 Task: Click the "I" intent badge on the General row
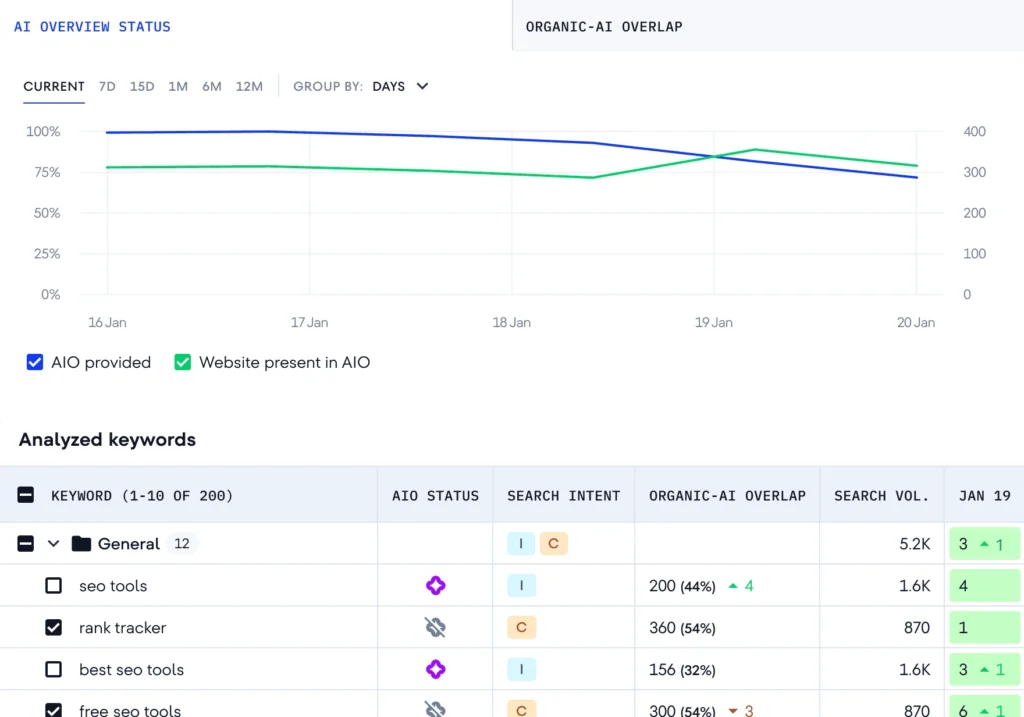pos(520,543)
